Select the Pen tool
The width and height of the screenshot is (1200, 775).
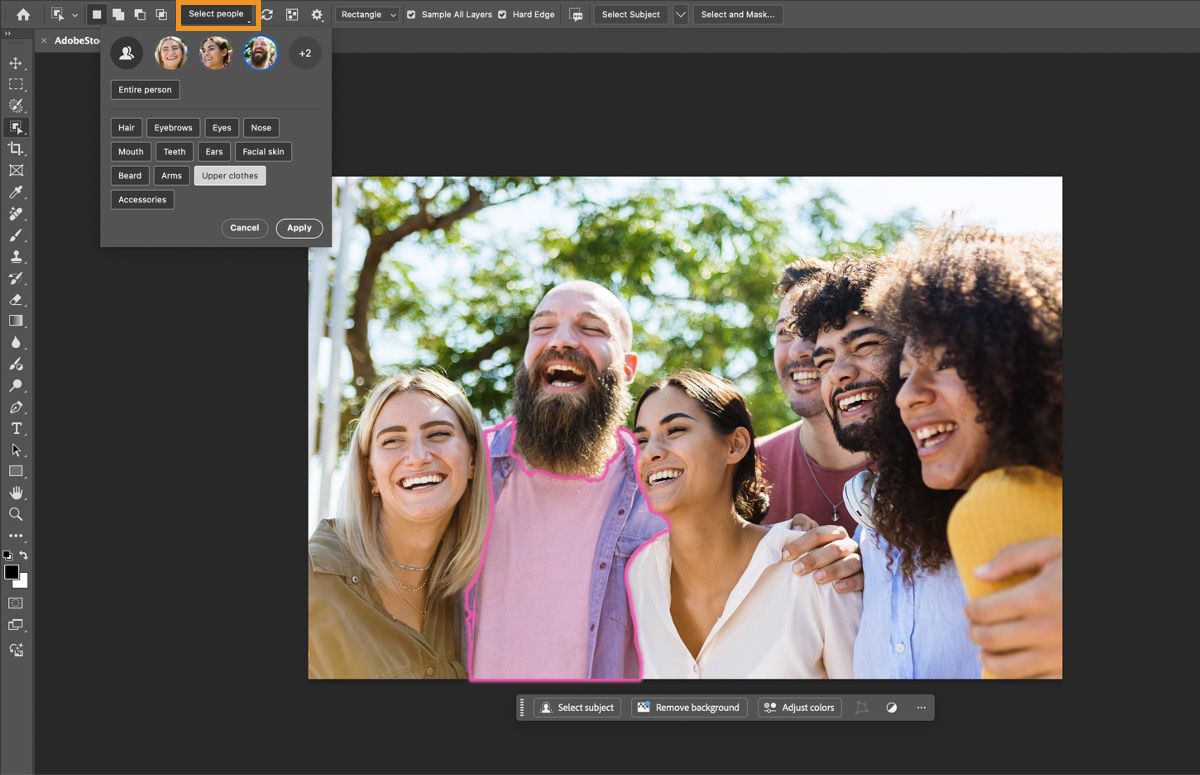pos(16,407)
